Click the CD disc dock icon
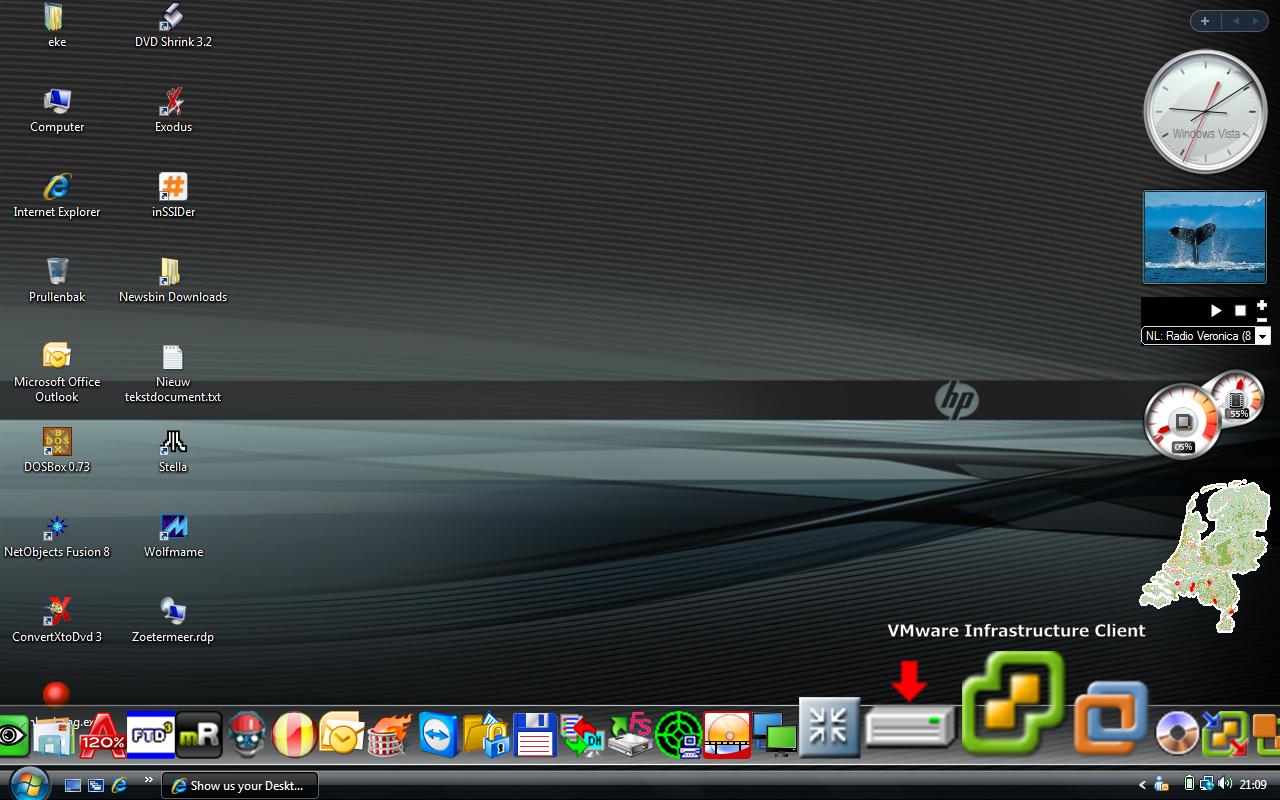This screenshot has height=800, width=1280. pos(1177,733)
